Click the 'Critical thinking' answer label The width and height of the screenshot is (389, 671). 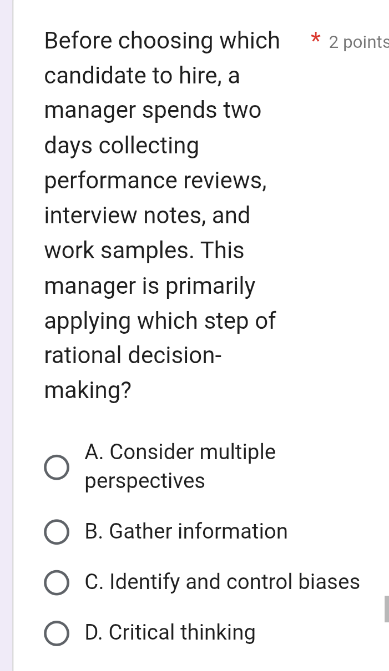coord(182,632)
